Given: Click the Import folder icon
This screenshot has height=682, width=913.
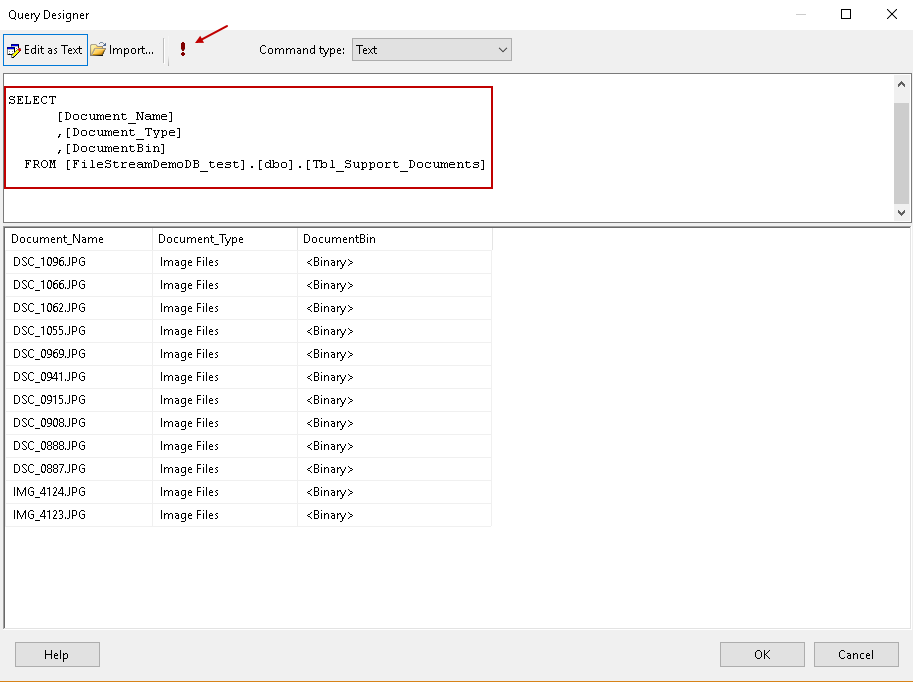Looking at the screenshot, I should coord(98,50).
